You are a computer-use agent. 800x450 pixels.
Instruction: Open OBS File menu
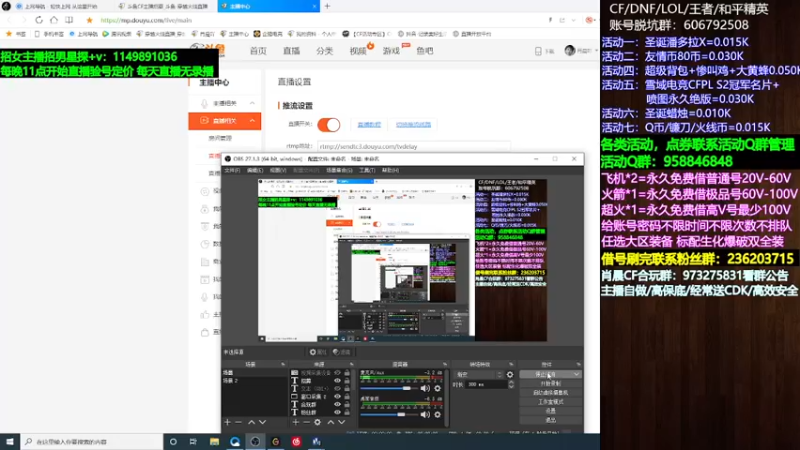pyautogui.click(x=232, y=170)
